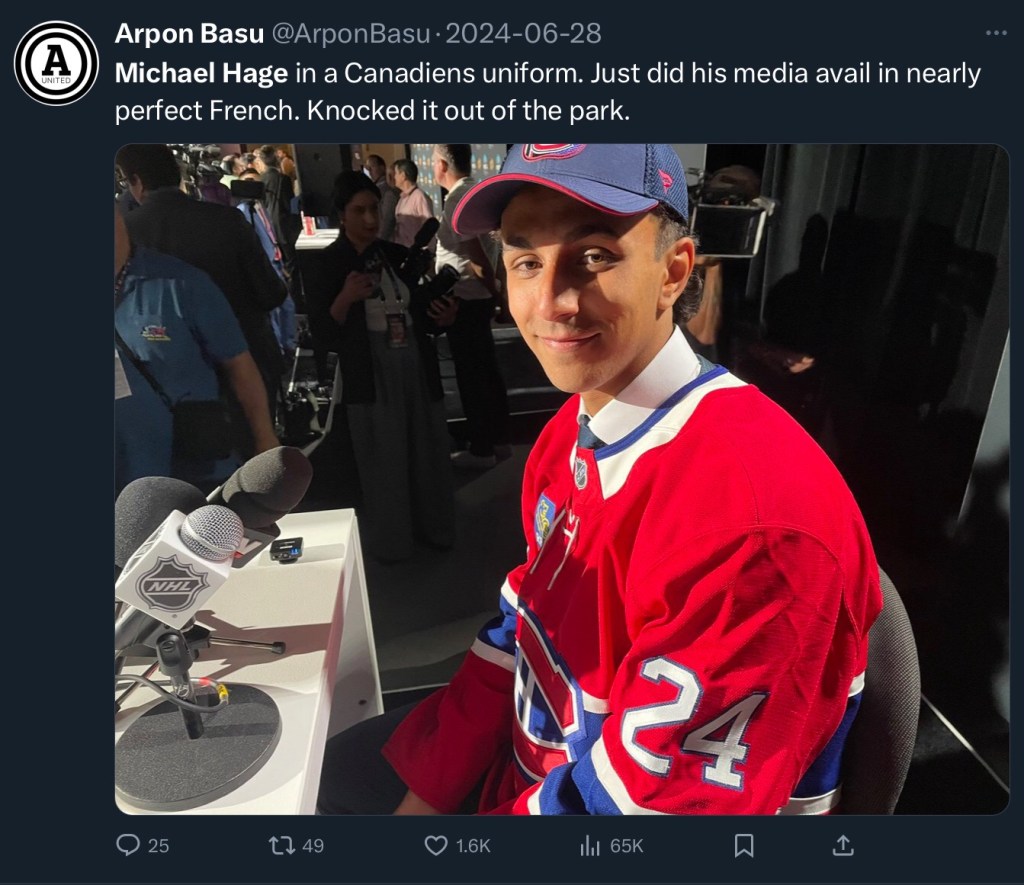The image size is (1024, 885).
Task: Click the text "Knocked it out of the park"
Action: coord(467,110)
